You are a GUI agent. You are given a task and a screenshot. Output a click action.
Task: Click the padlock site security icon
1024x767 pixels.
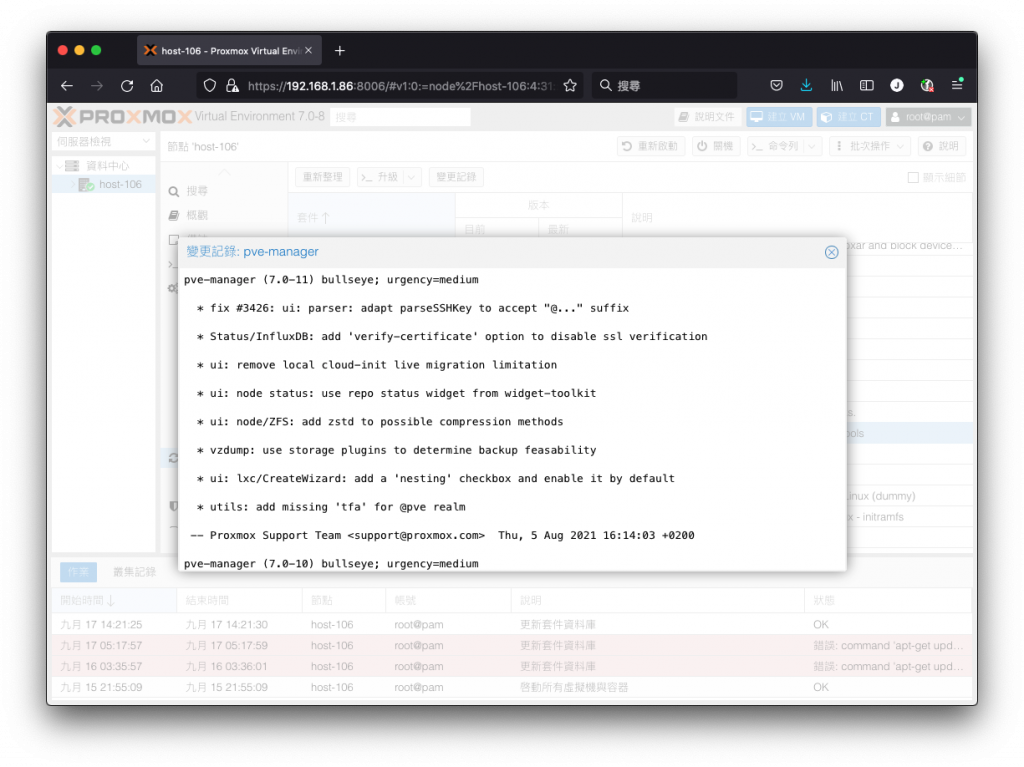[232, 86]
